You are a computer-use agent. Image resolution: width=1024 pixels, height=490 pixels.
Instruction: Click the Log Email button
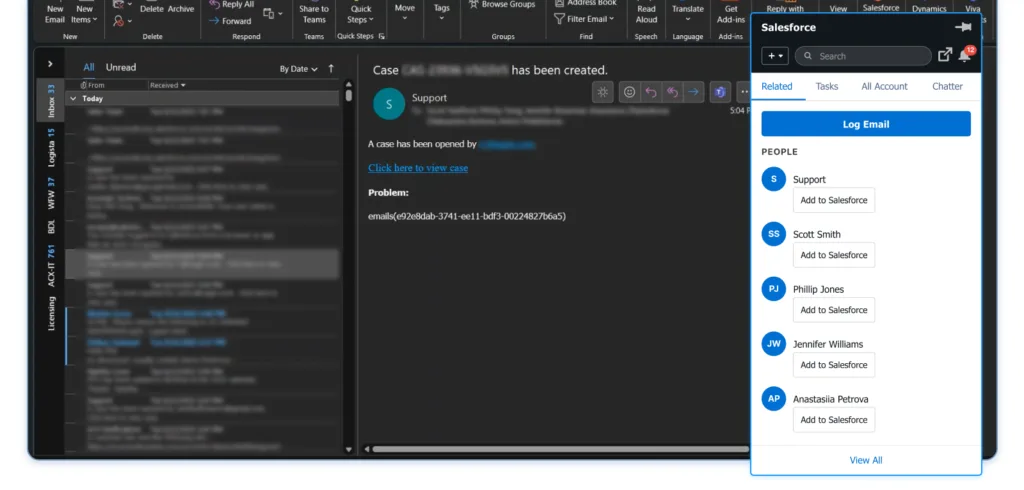coord(866,124)
